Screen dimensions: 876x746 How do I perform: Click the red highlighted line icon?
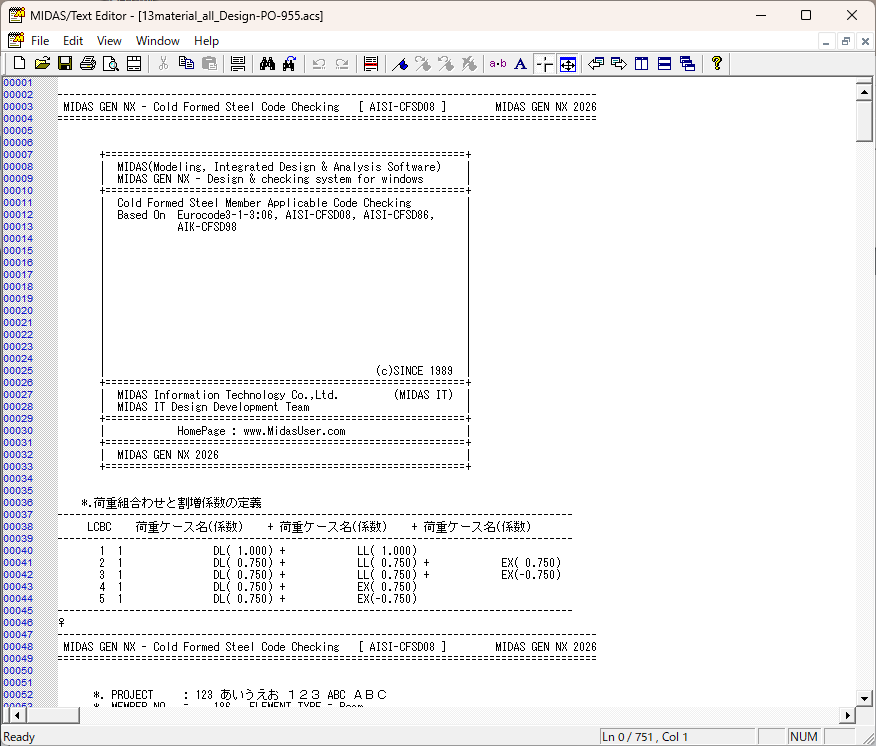point(370,64)
